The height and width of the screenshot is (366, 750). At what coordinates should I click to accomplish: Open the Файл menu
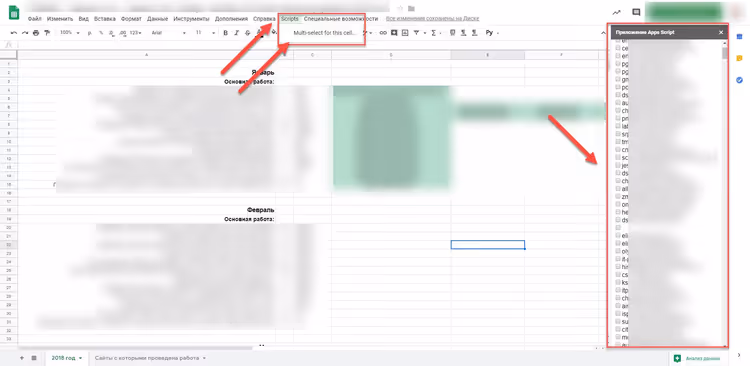(x=34, y=19)
